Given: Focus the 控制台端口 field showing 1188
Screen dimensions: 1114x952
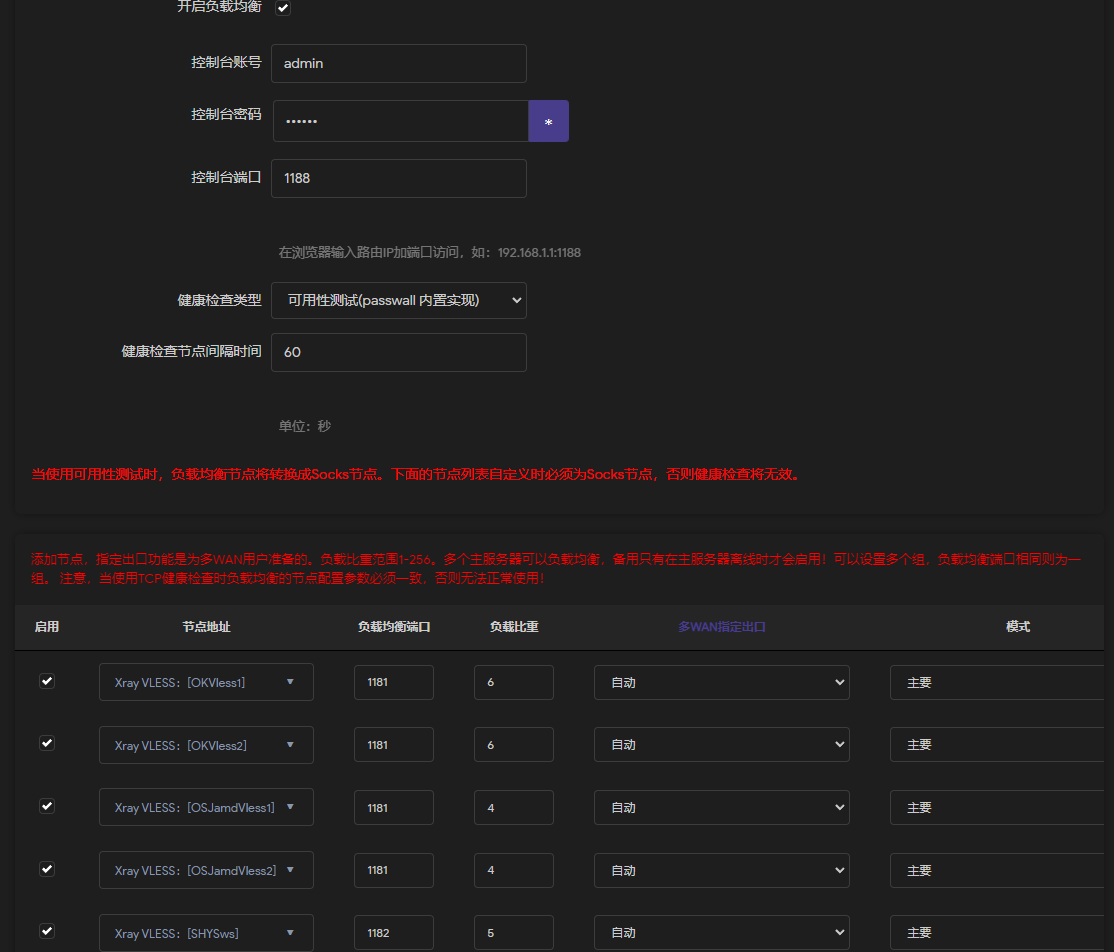Looking at the screenshot, I should [x=398, y=178].
